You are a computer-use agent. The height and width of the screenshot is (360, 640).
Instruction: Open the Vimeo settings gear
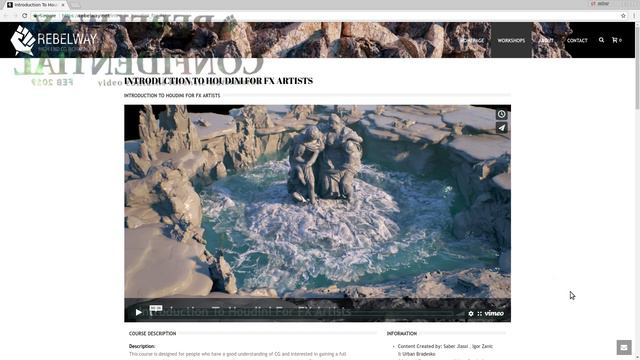pos(471,313)
